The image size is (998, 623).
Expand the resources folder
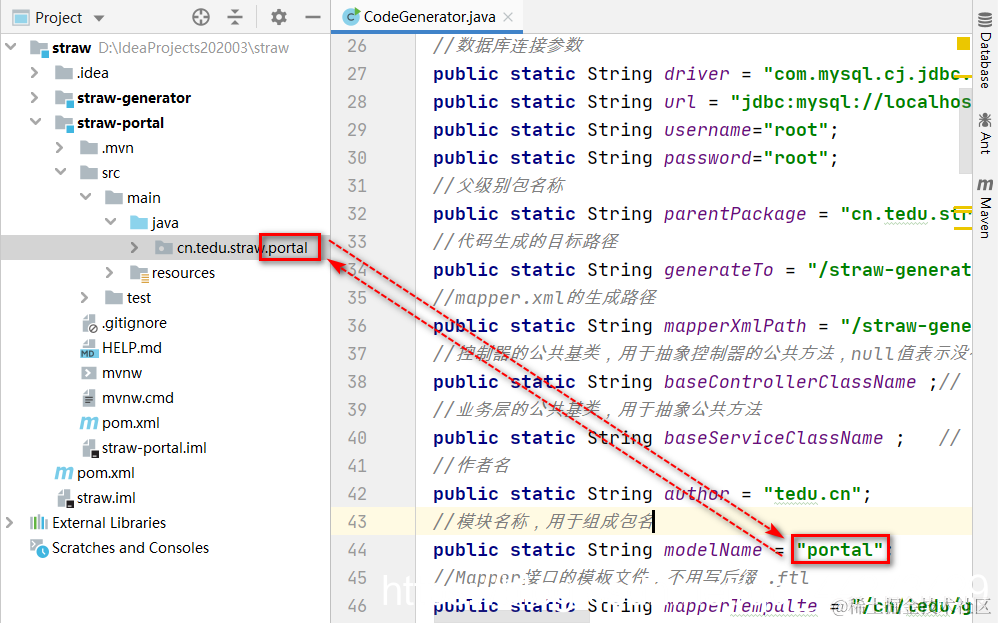tap(109, 272)
